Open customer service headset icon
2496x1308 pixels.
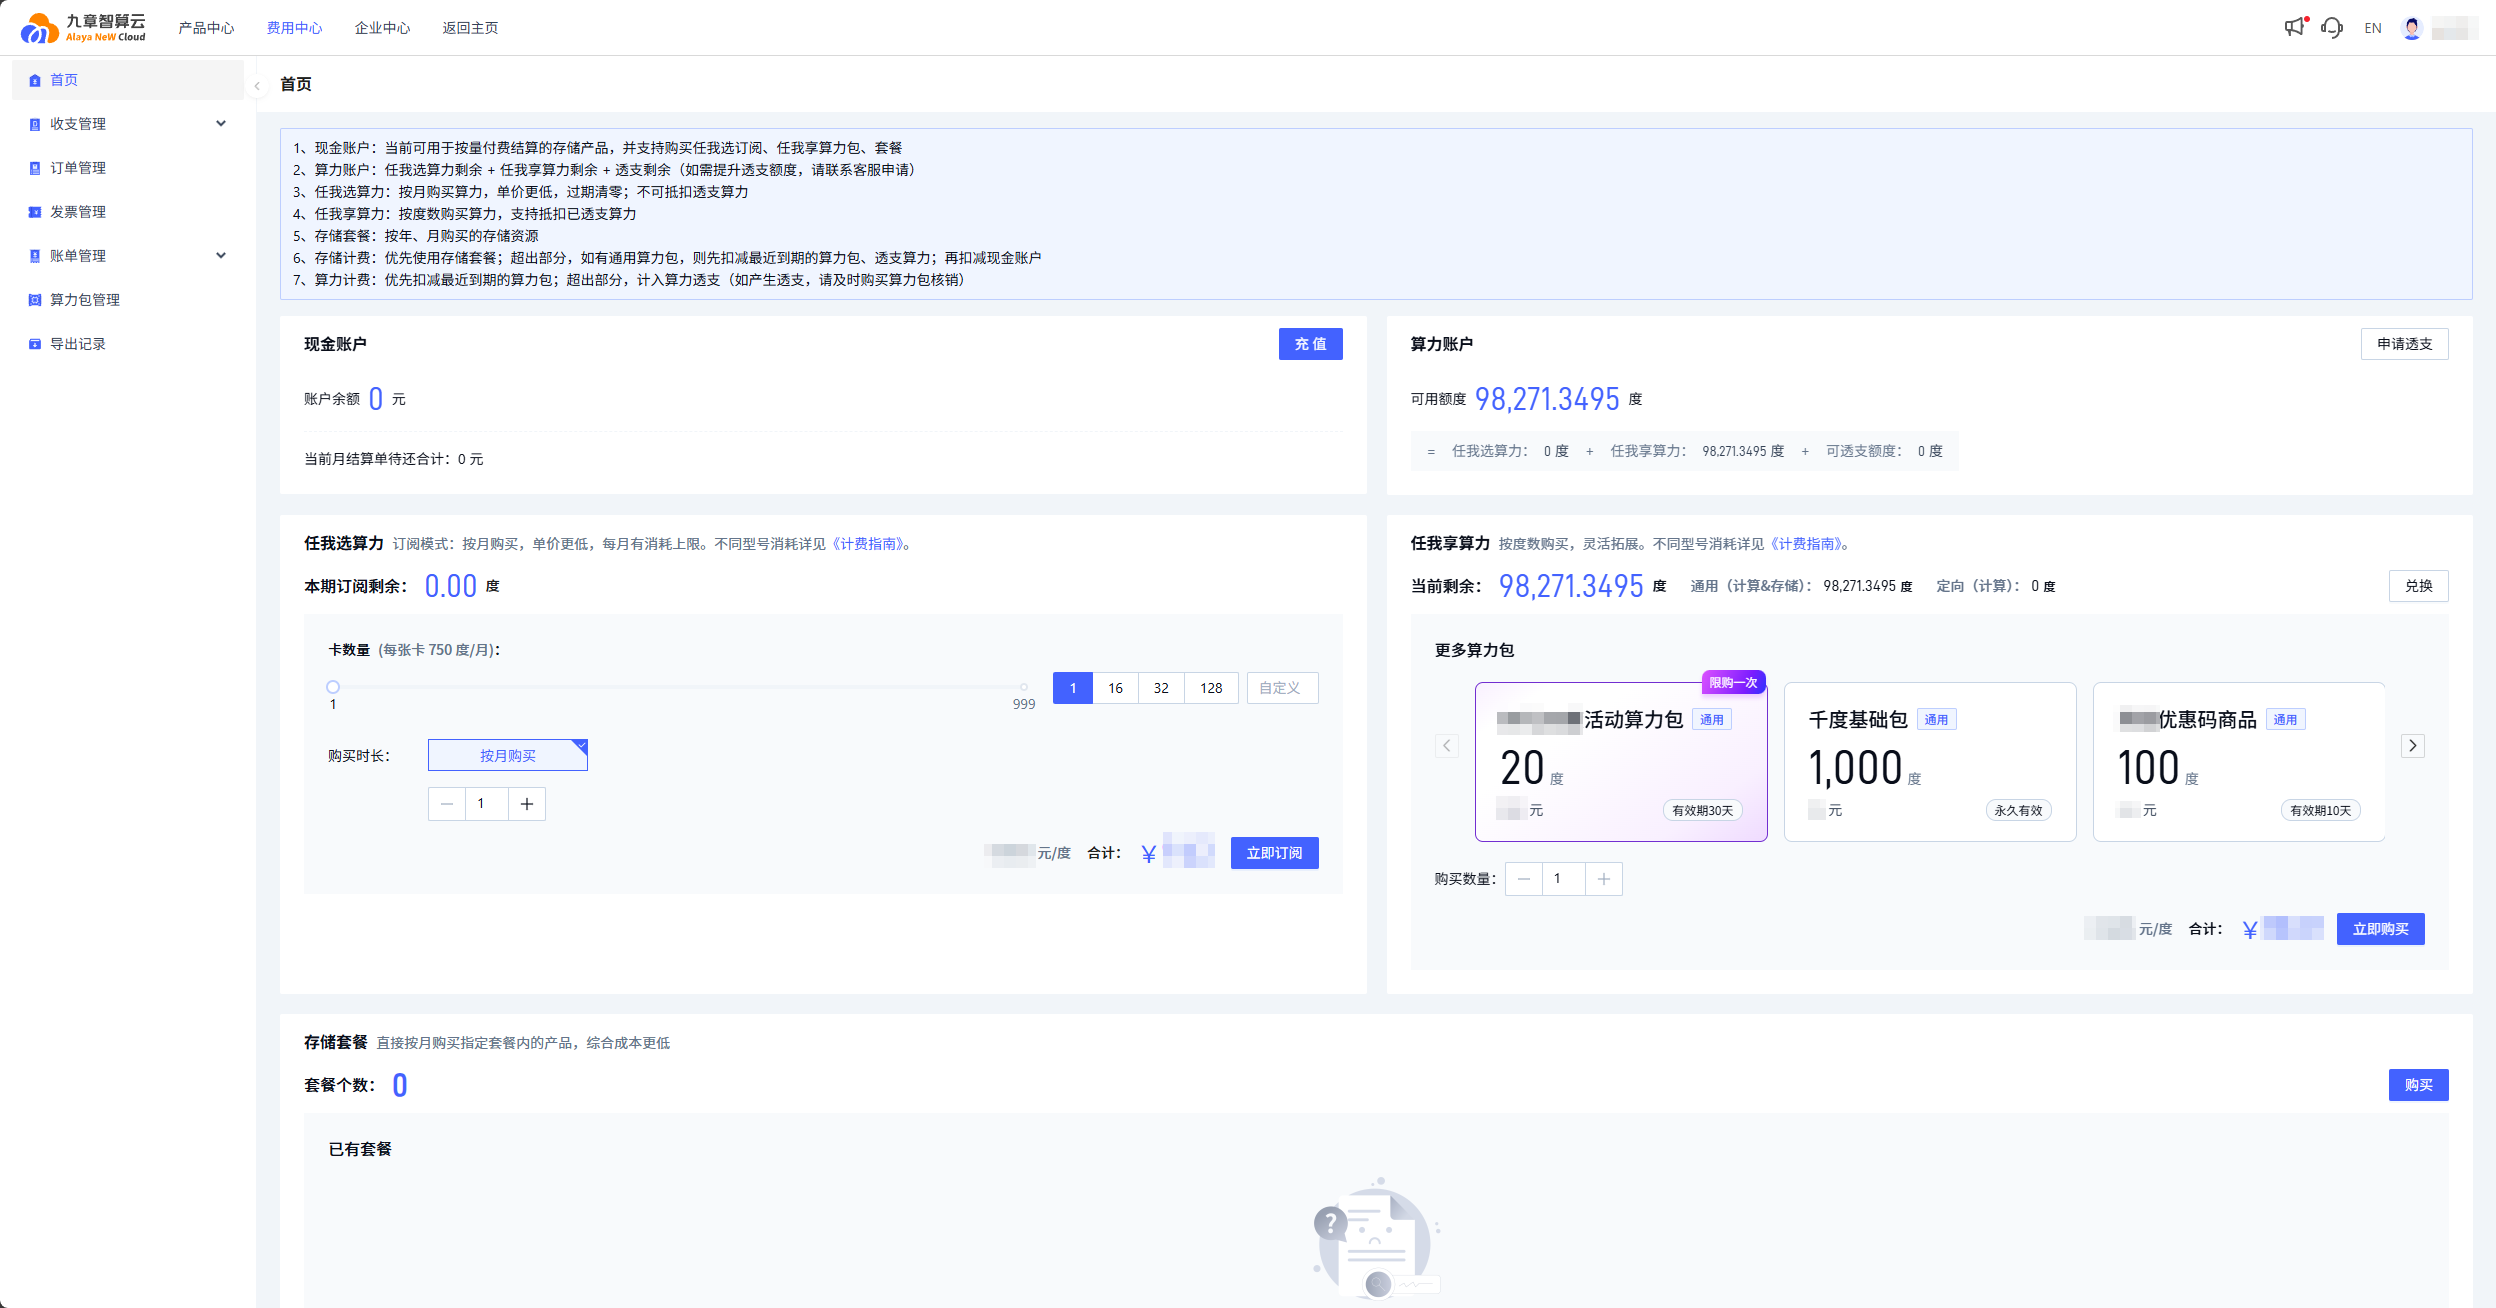(2332, 28)
